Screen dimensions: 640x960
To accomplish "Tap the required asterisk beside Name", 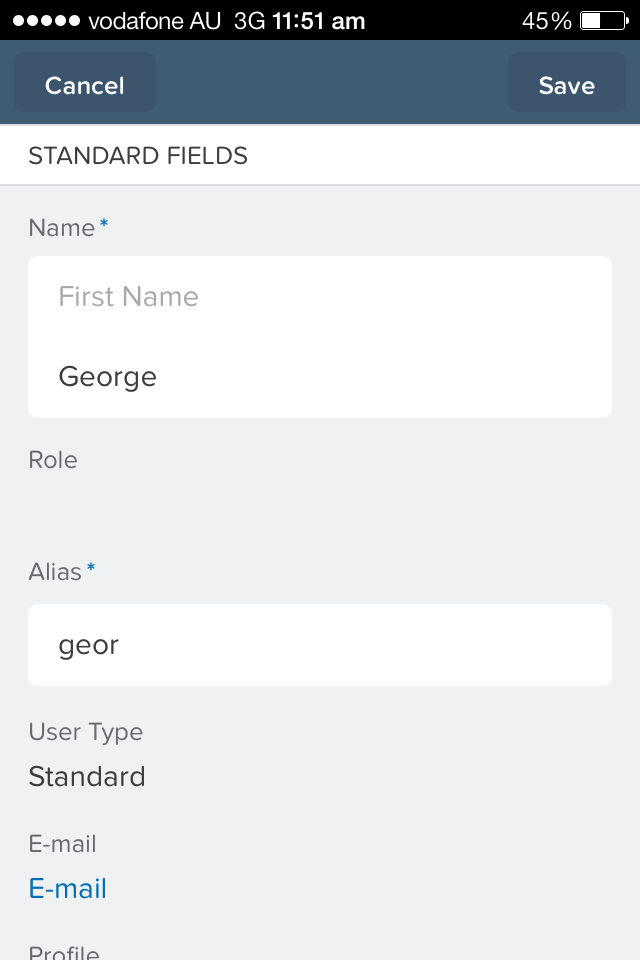I will tap(103, 226).
